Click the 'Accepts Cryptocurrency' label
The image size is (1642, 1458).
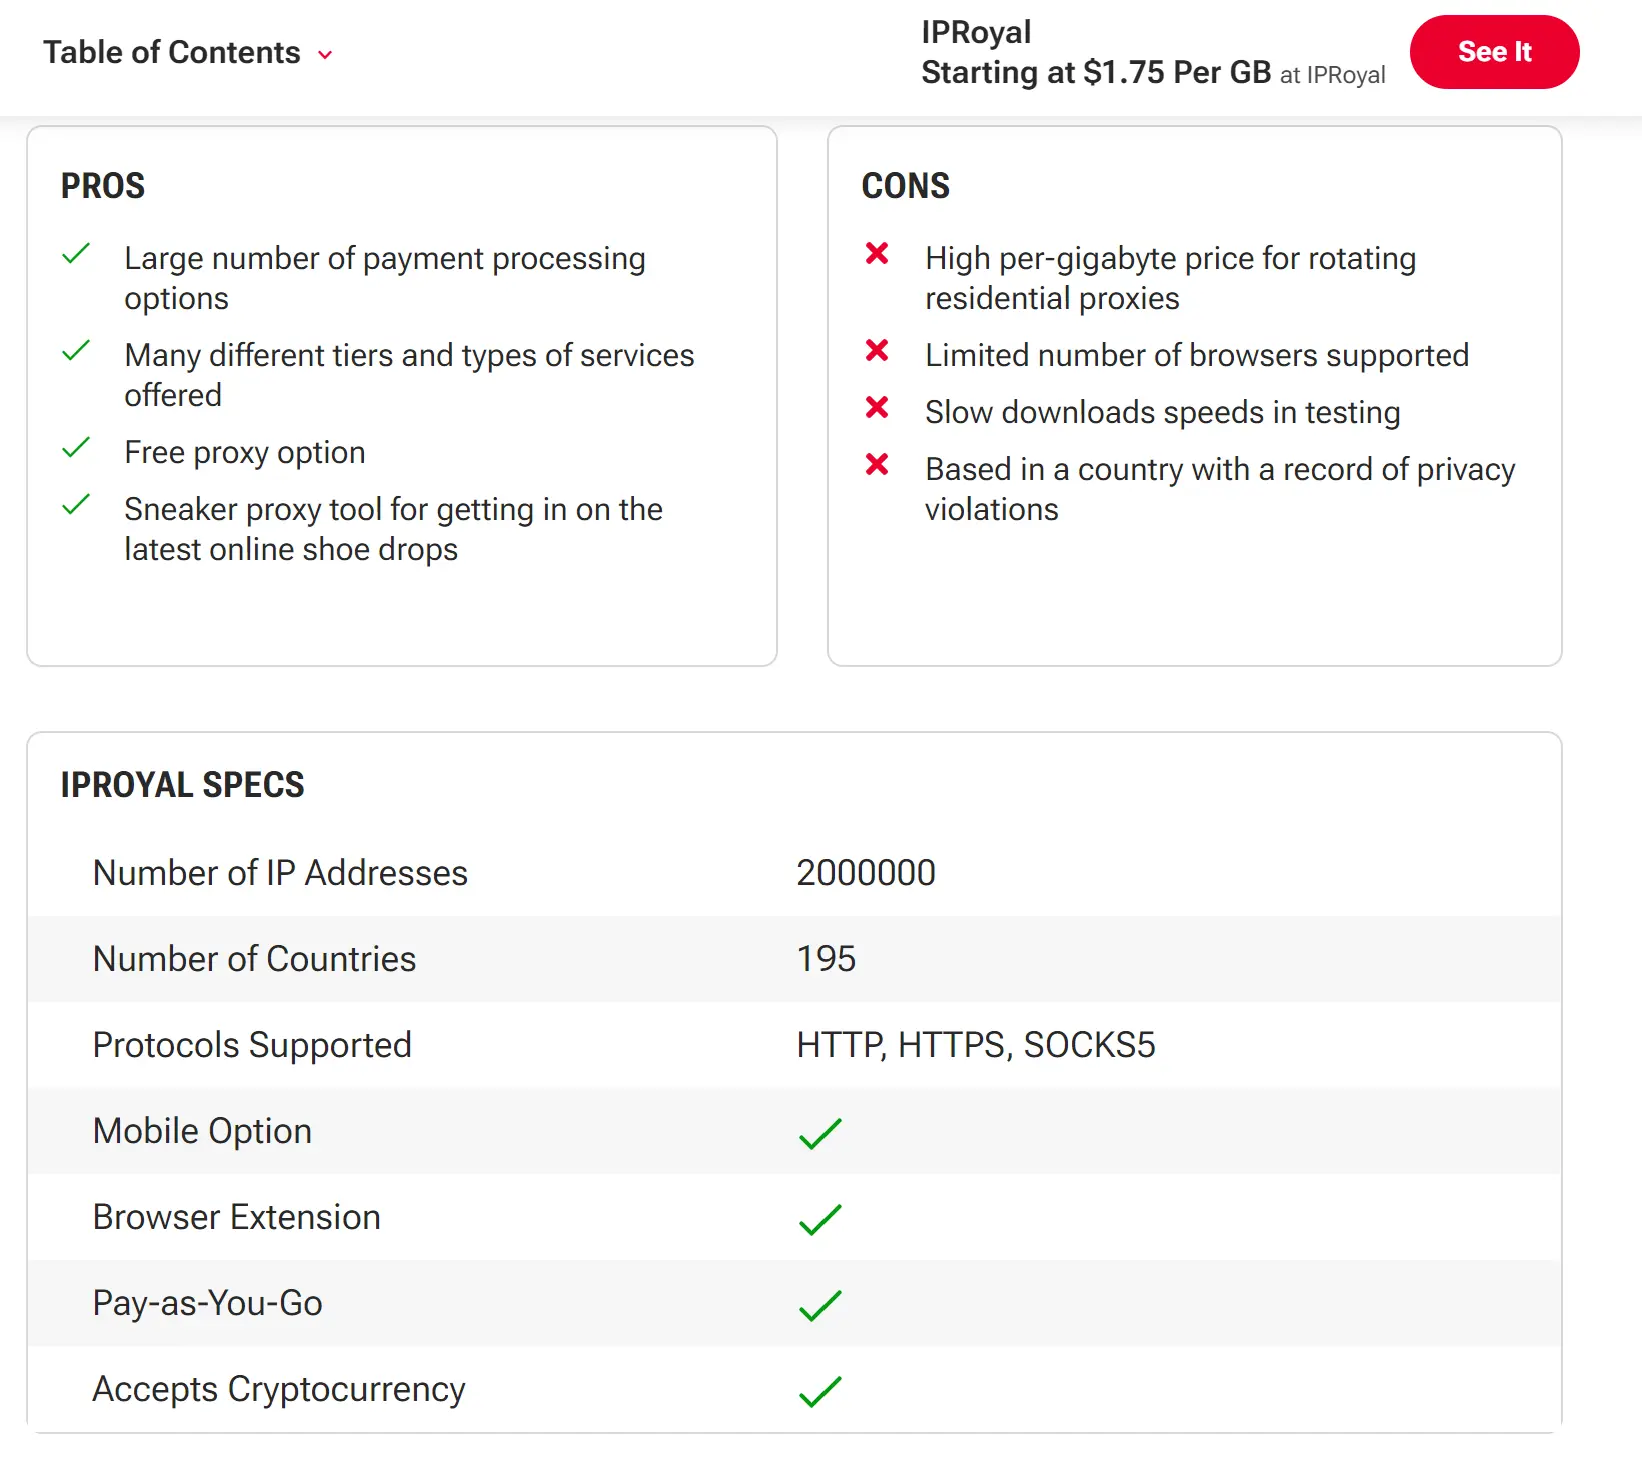click(279, 1389)
